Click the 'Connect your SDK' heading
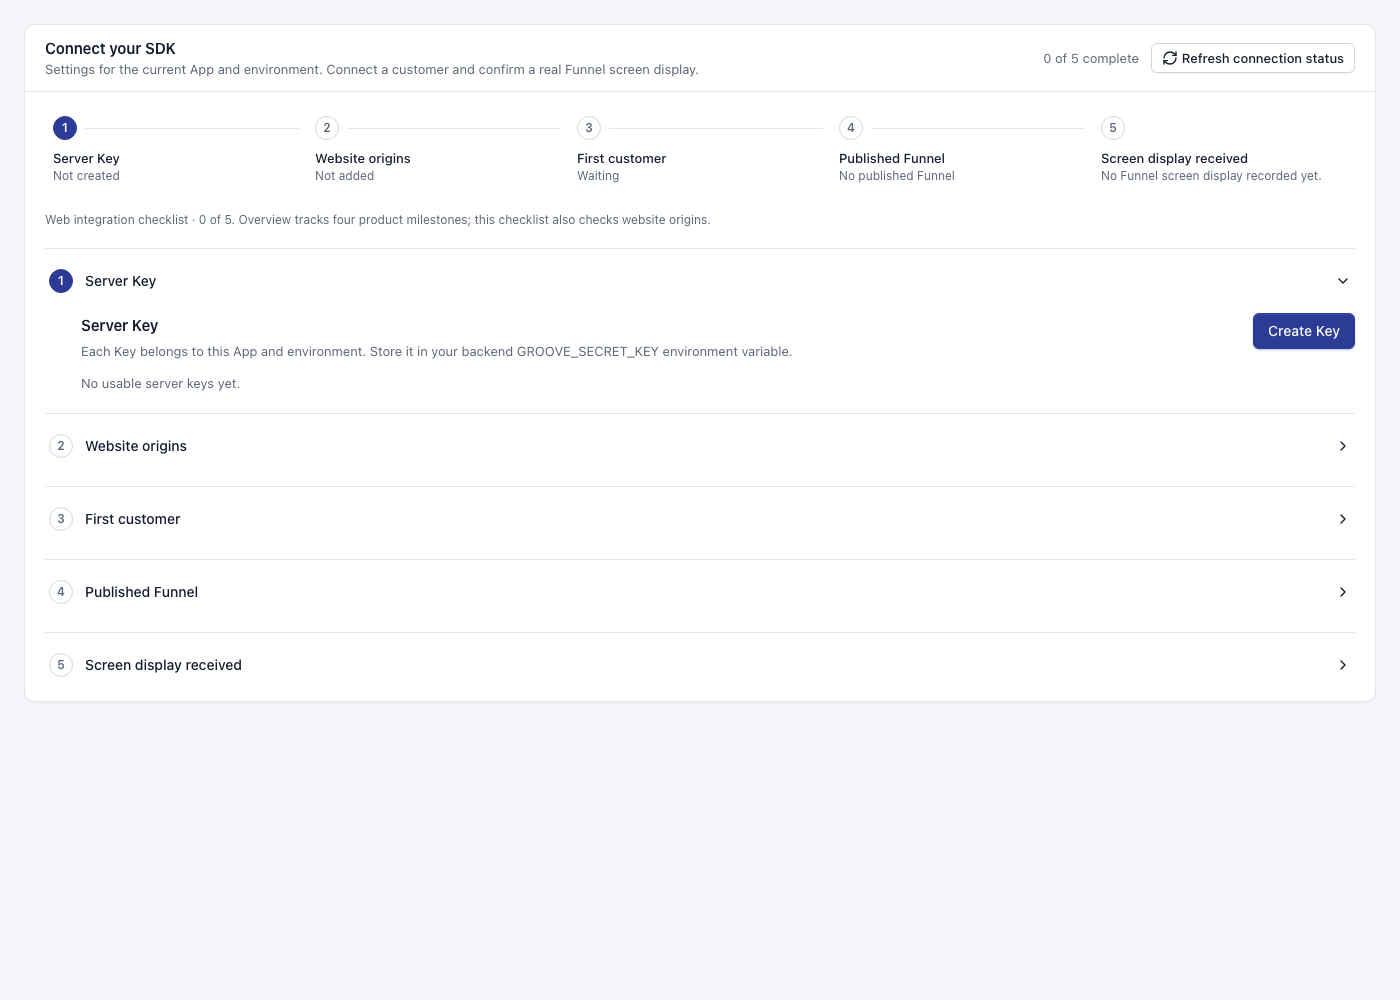The height and width of the screenshot is (1000, 1400). click(x=110, y=49)
